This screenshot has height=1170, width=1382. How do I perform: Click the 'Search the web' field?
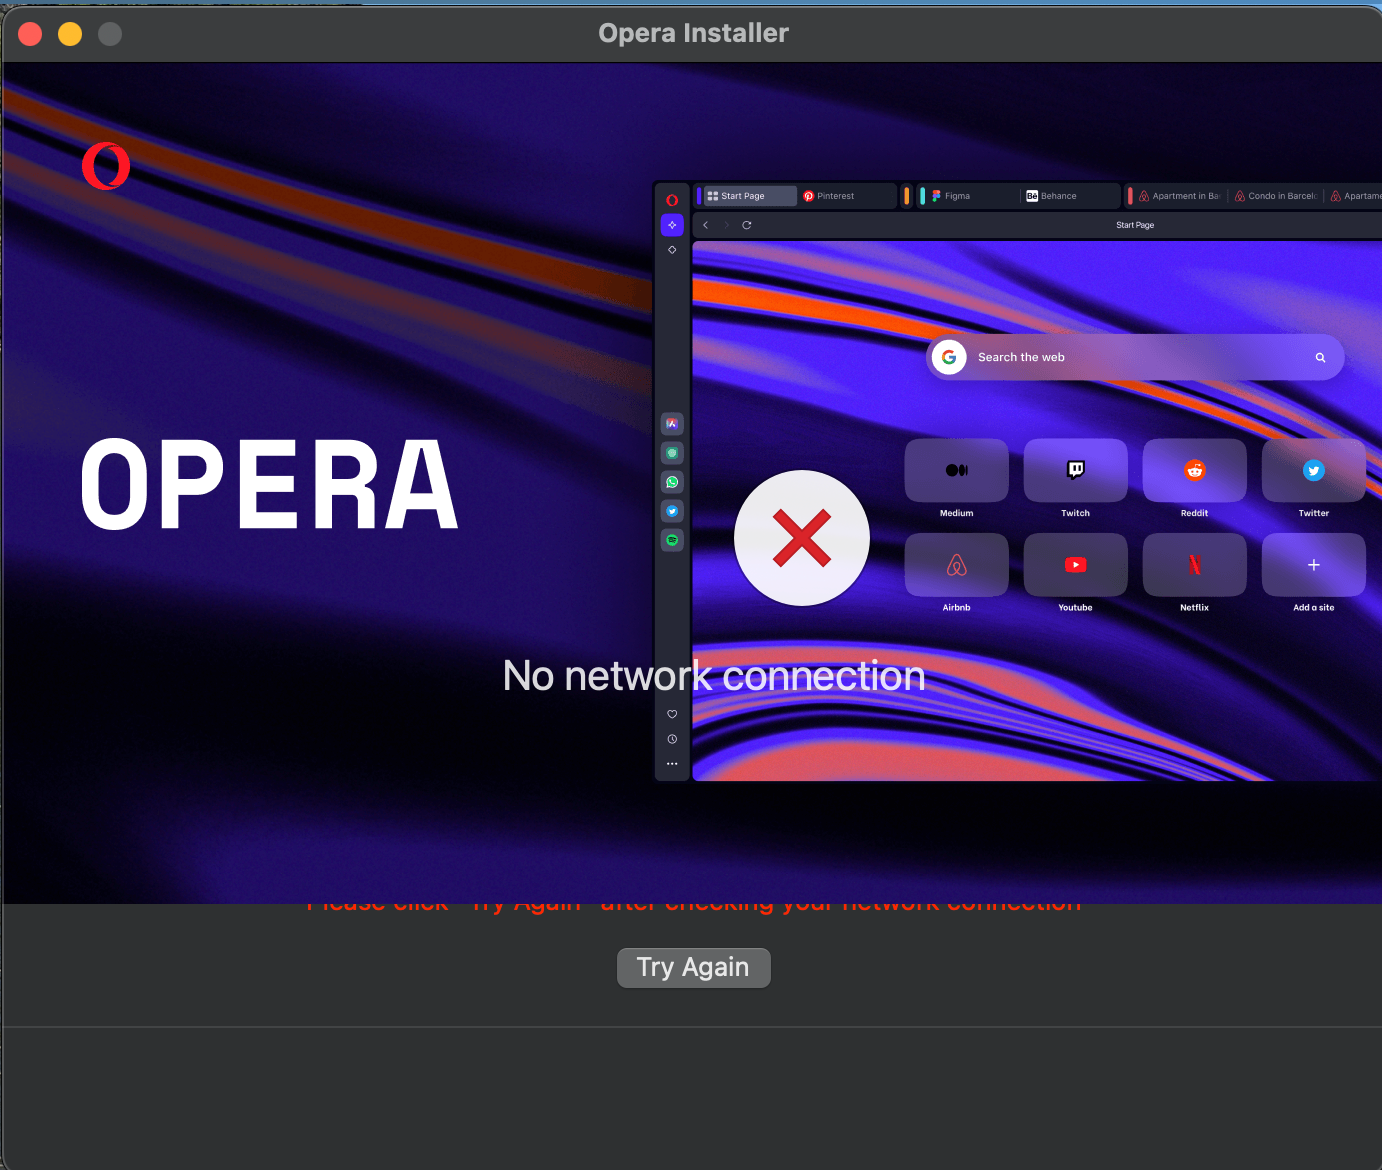(x=1136, y=357)
